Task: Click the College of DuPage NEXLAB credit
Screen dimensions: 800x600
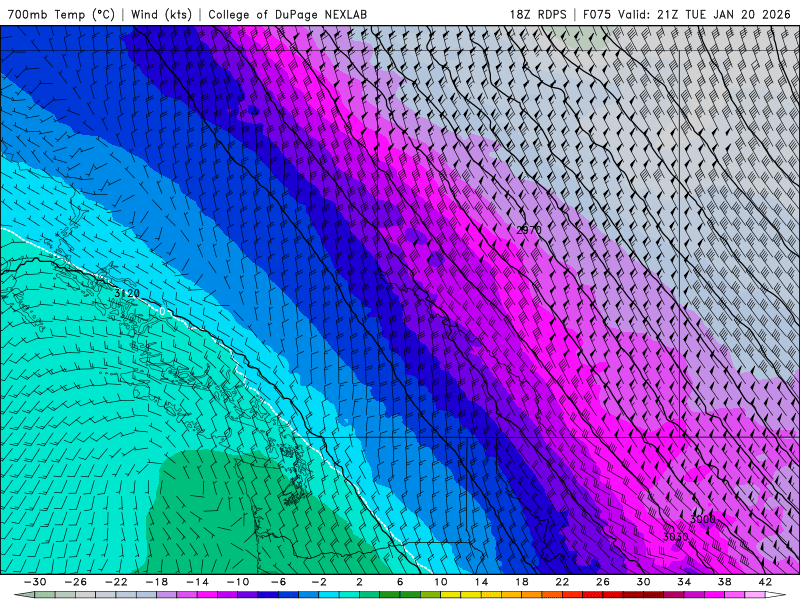Action: pos(287,14)
